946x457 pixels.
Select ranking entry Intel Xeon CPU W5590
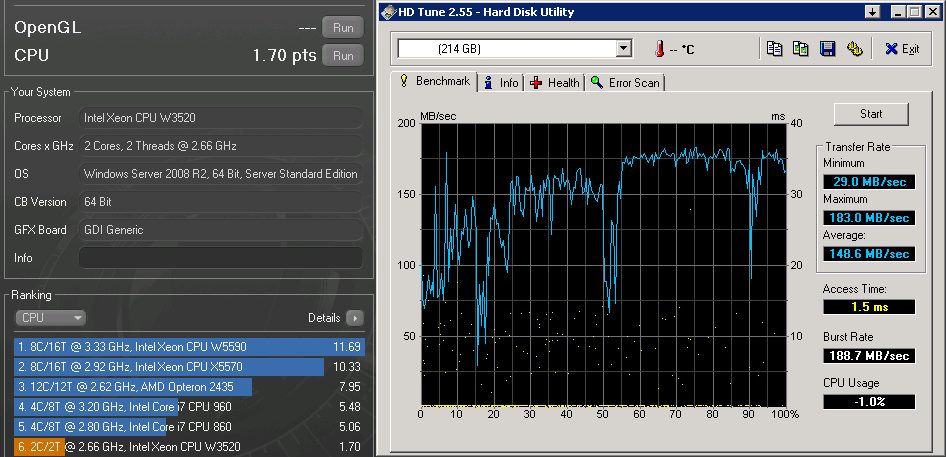pos(189,347)
